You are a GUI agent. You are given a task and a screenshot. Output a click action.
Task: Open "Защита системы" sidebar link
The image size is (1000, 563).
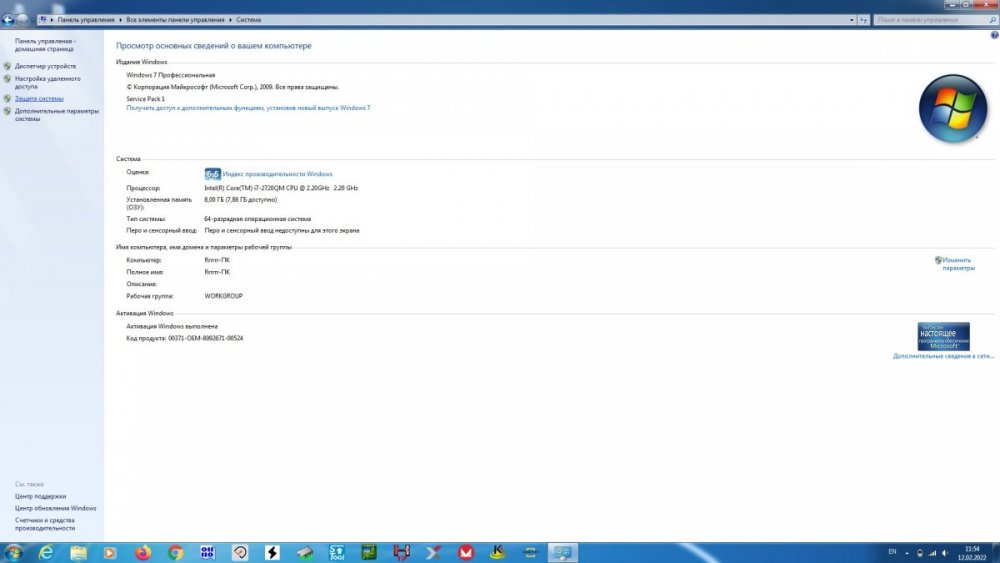tap(39, 98)
